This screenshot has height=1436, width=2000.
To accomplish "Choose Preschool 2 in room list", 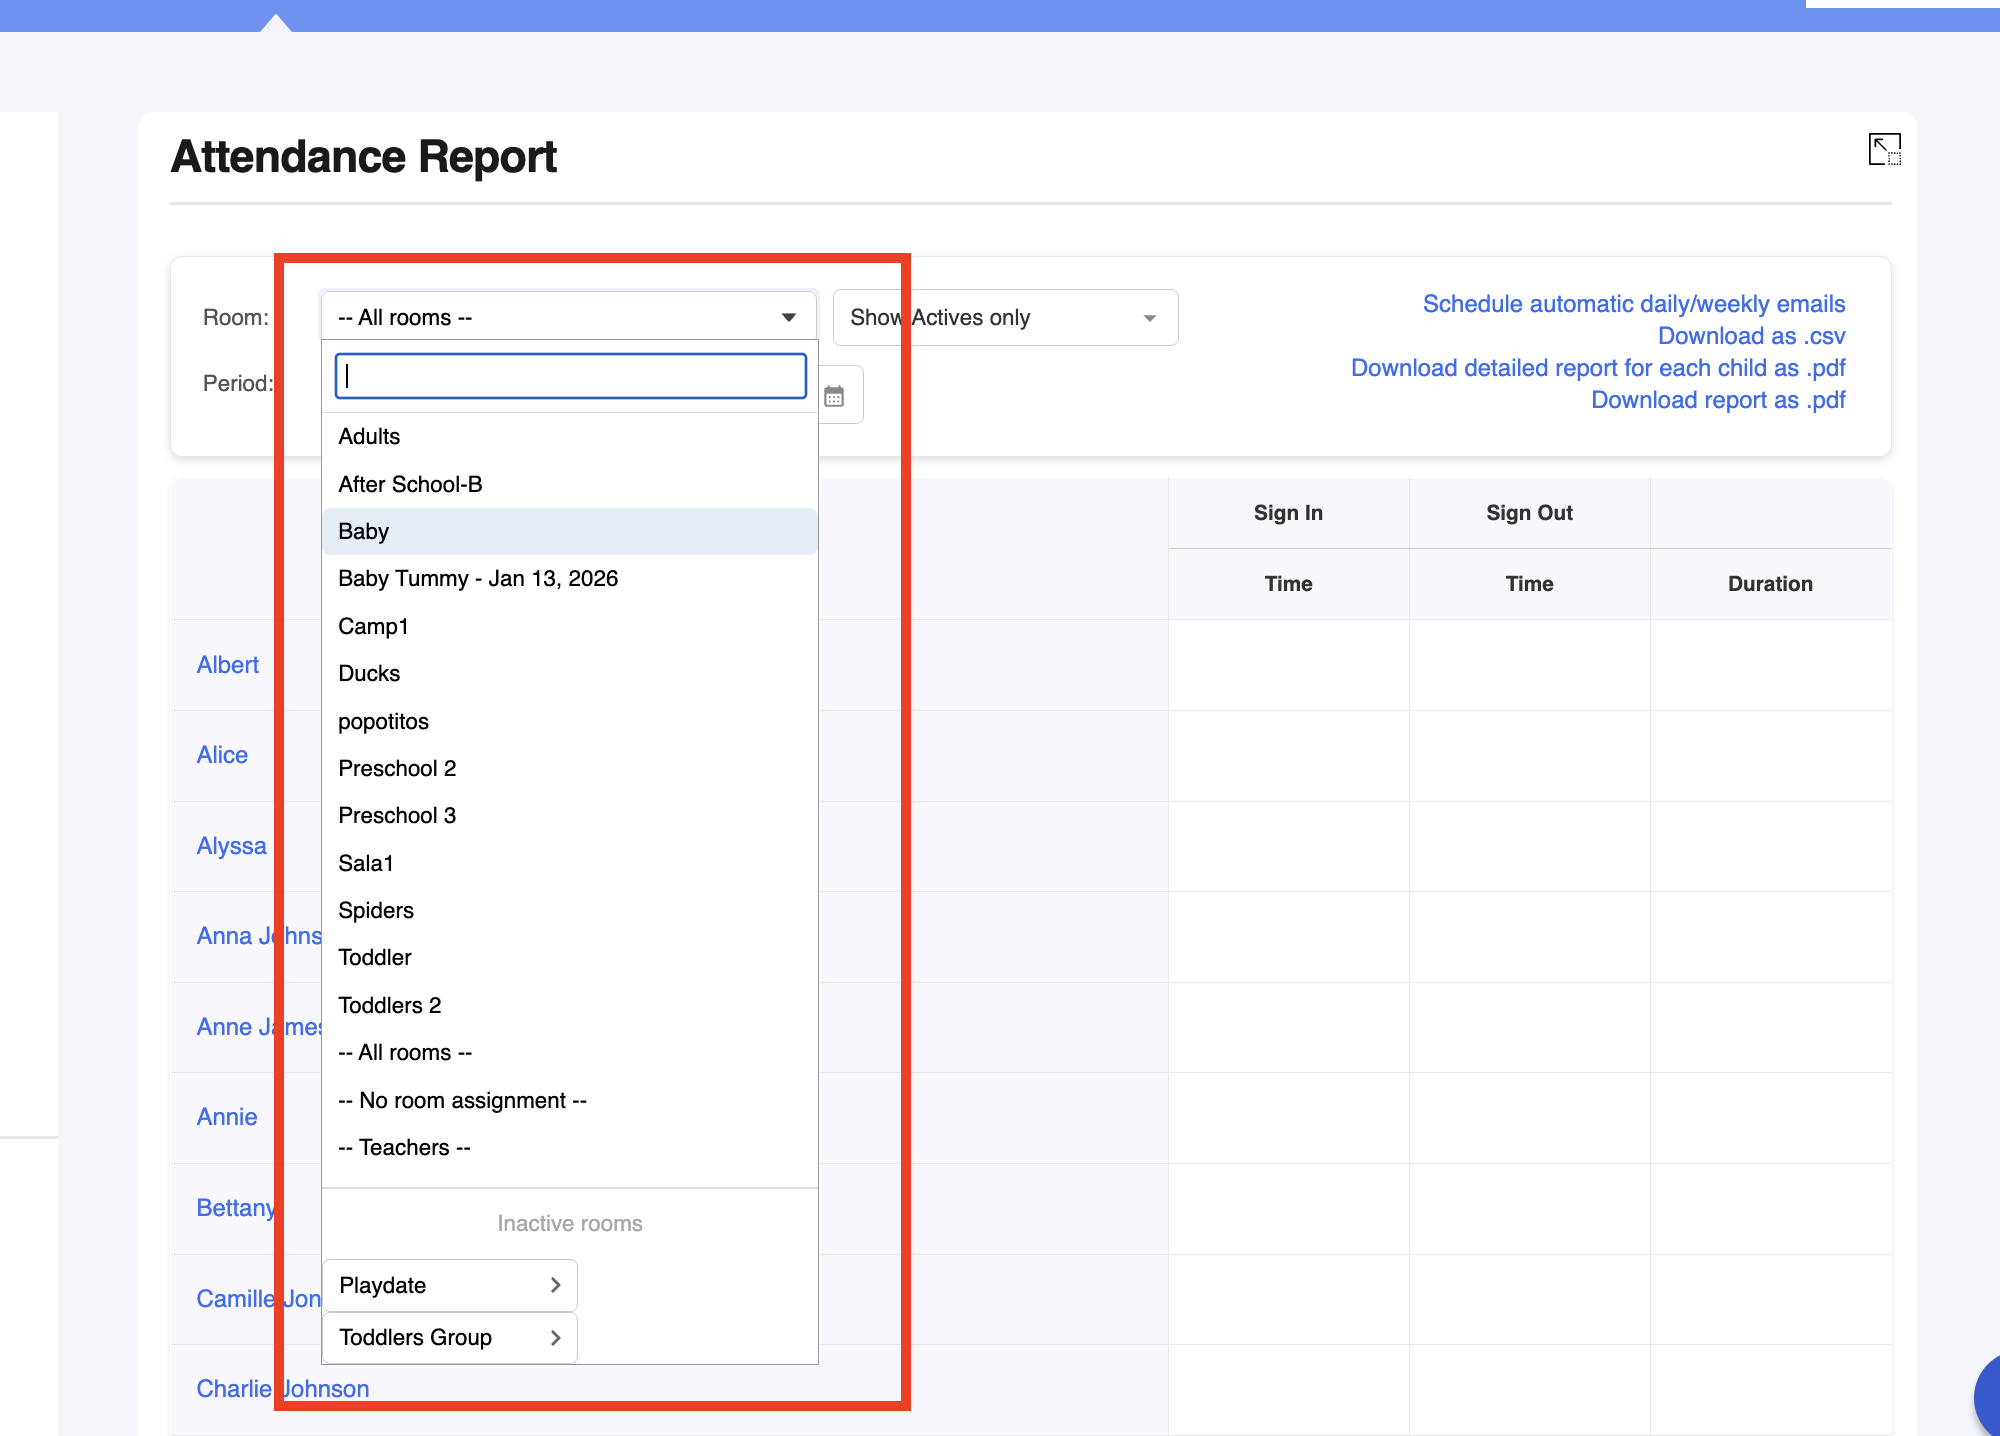I will click(397, 768).
